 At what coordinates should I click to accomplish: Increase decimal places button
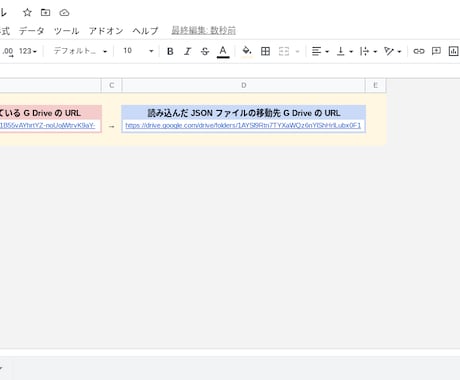[8, 51]
